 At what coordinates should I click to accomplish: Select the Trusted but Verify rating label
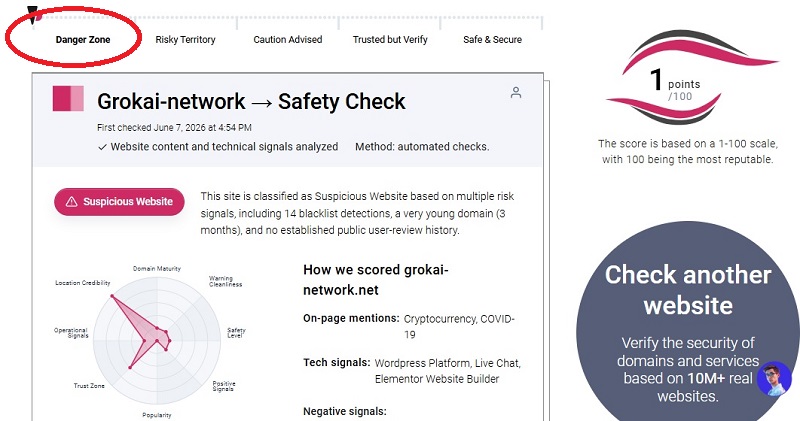tap(390, 40)
